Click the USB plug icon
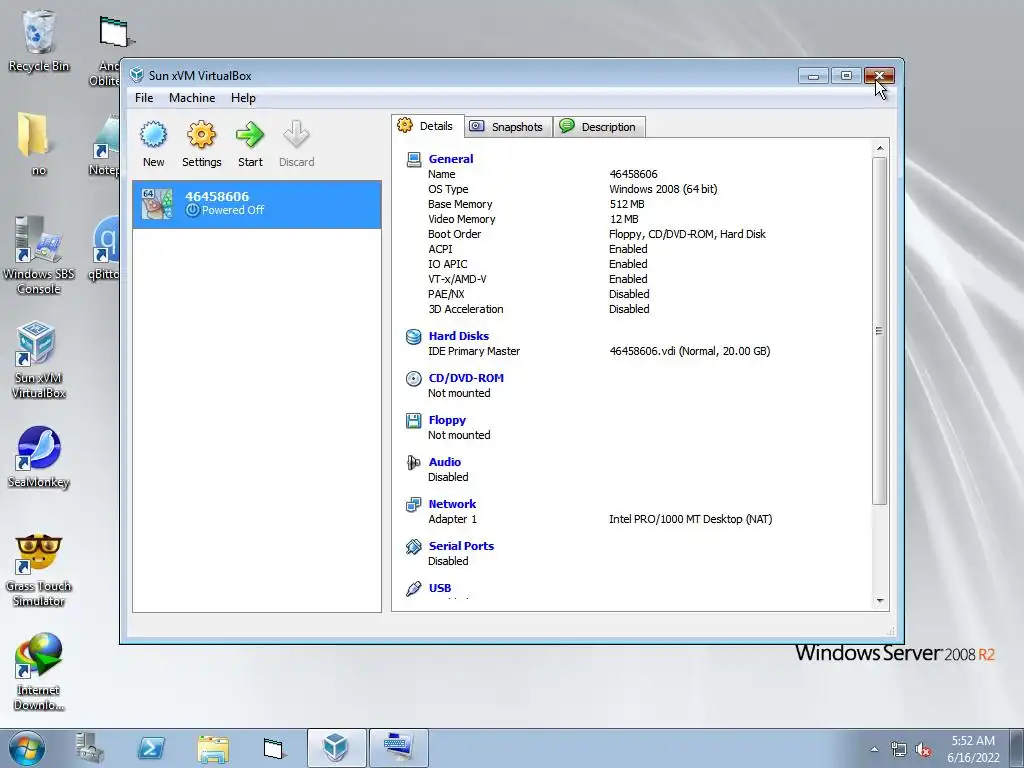The height and width of the screenshot is (768, 1024). click(x=413, y=588)
